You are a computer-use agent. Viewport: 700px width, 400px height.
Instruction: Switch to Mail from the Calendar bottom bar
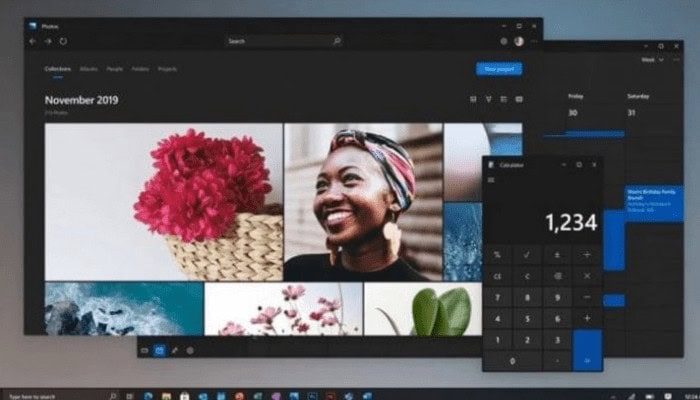point(144,350)
